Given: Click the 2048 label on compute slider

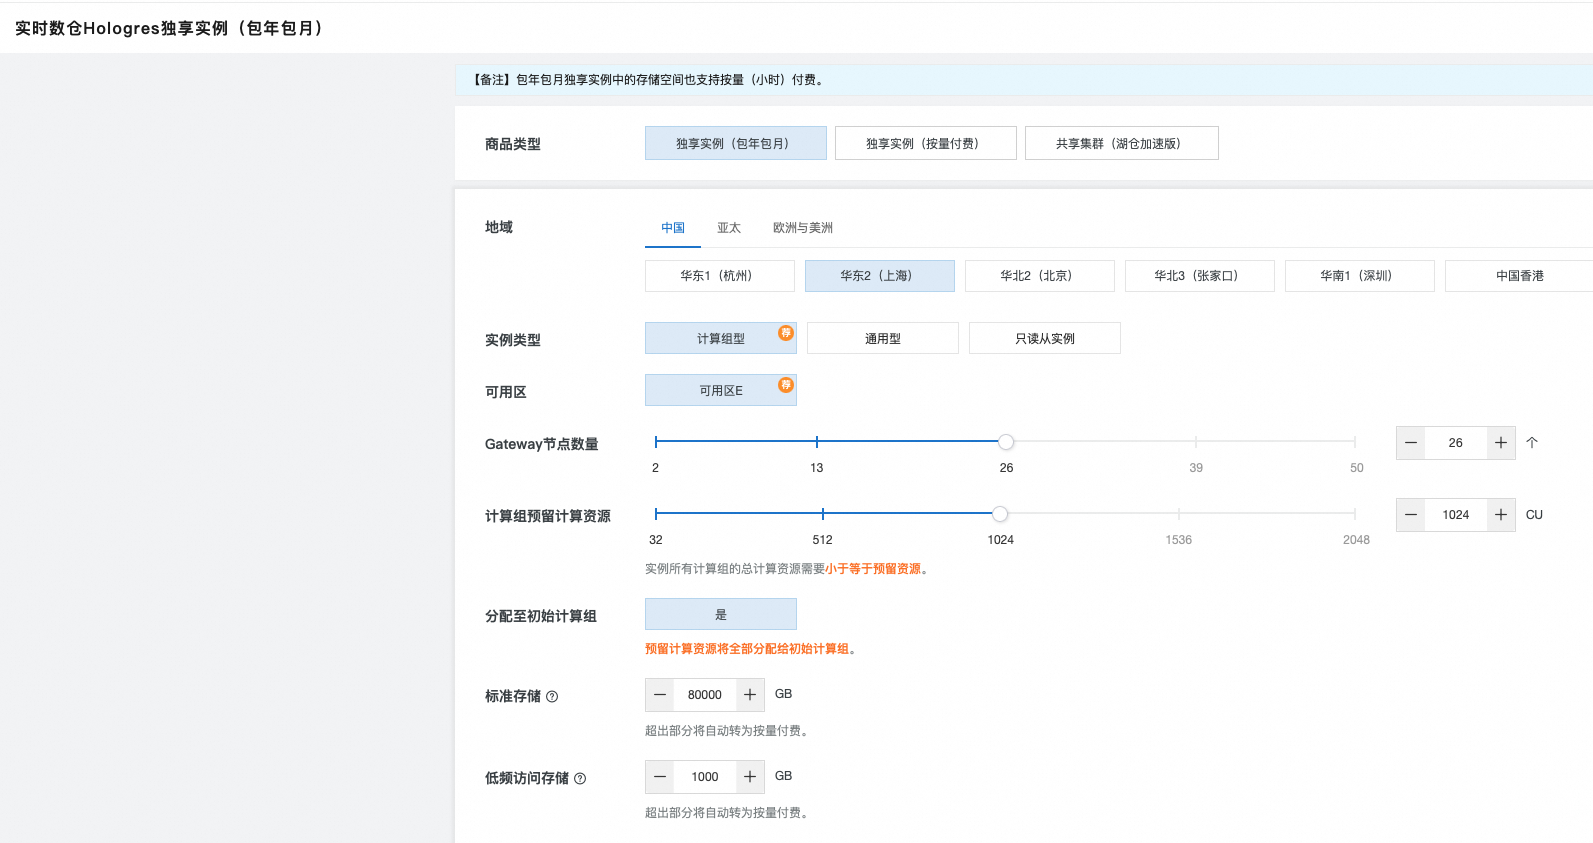Looking at the screenshot, I should pyautogui.click(x=1356, y=540).
